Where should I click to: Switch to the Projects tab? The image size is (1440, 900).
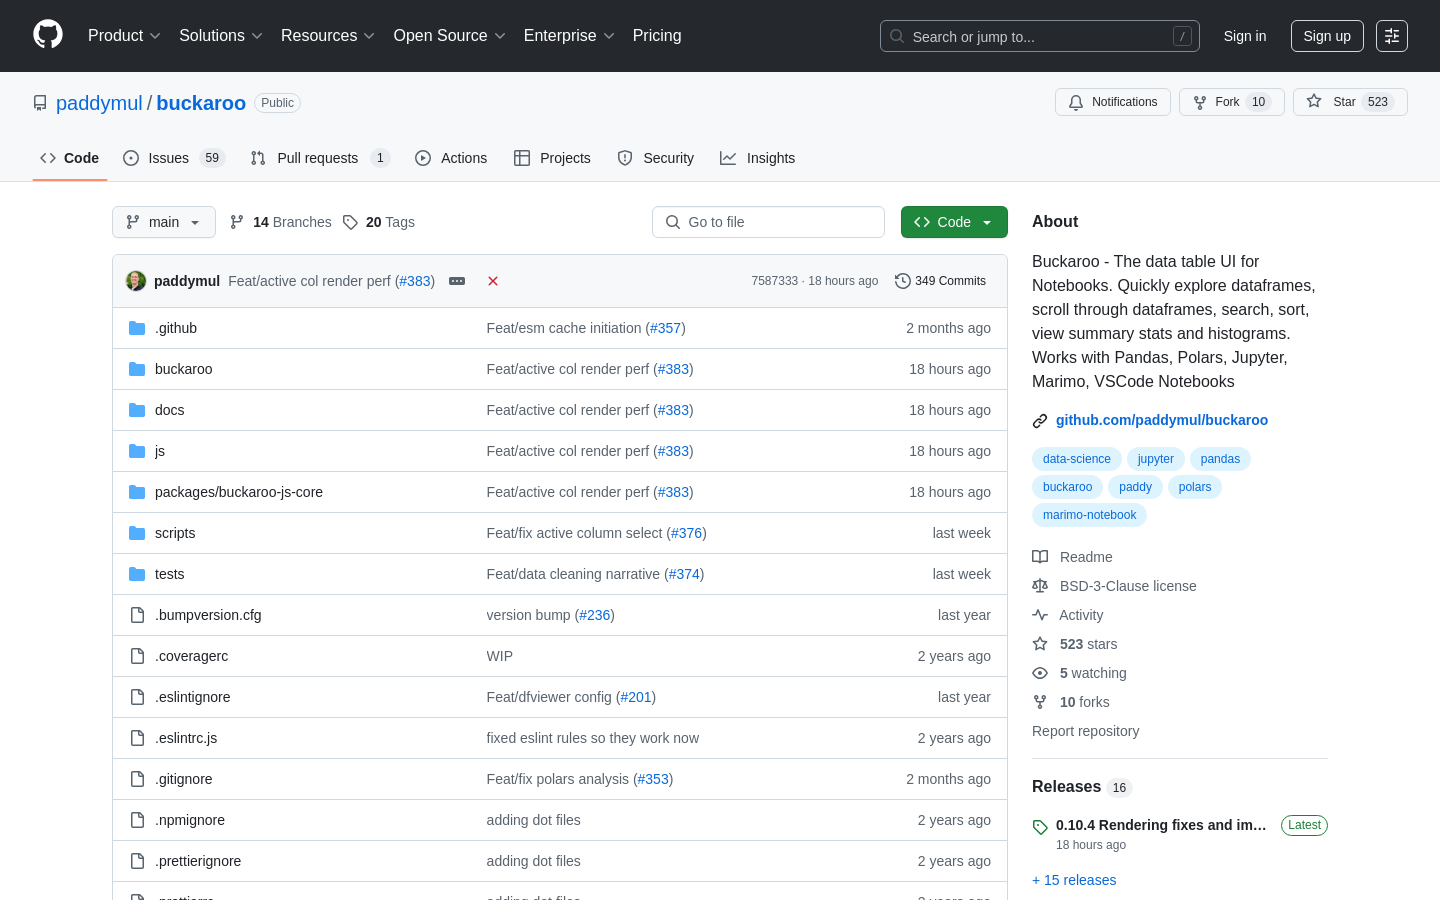552,158
